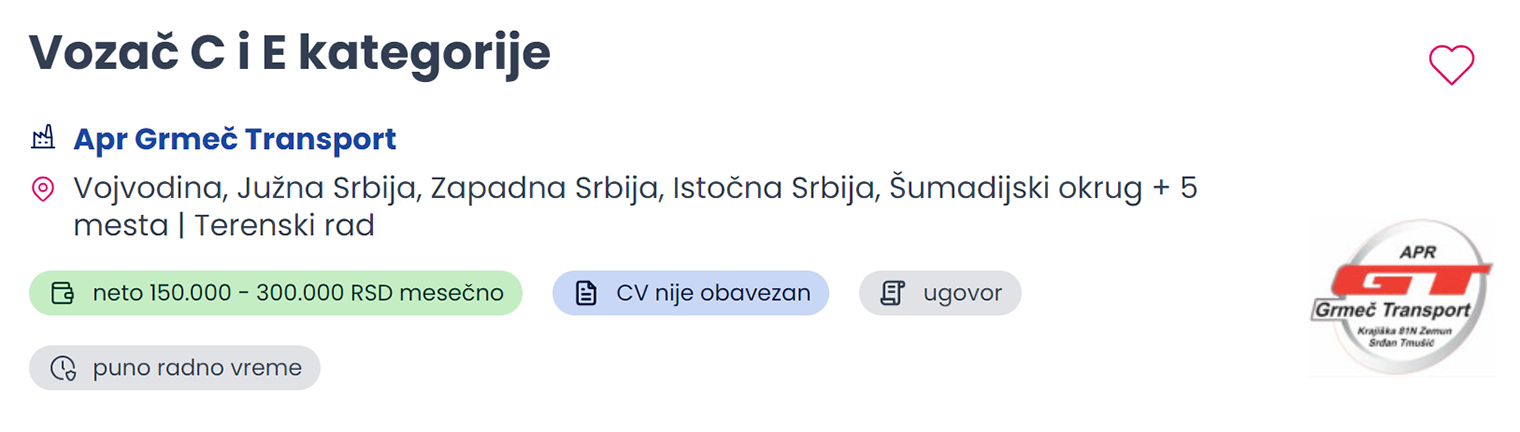1520x432 pixels.
Task: Click the document icon in CV tag
Action: pyautogui.click(x=587, y=293)
